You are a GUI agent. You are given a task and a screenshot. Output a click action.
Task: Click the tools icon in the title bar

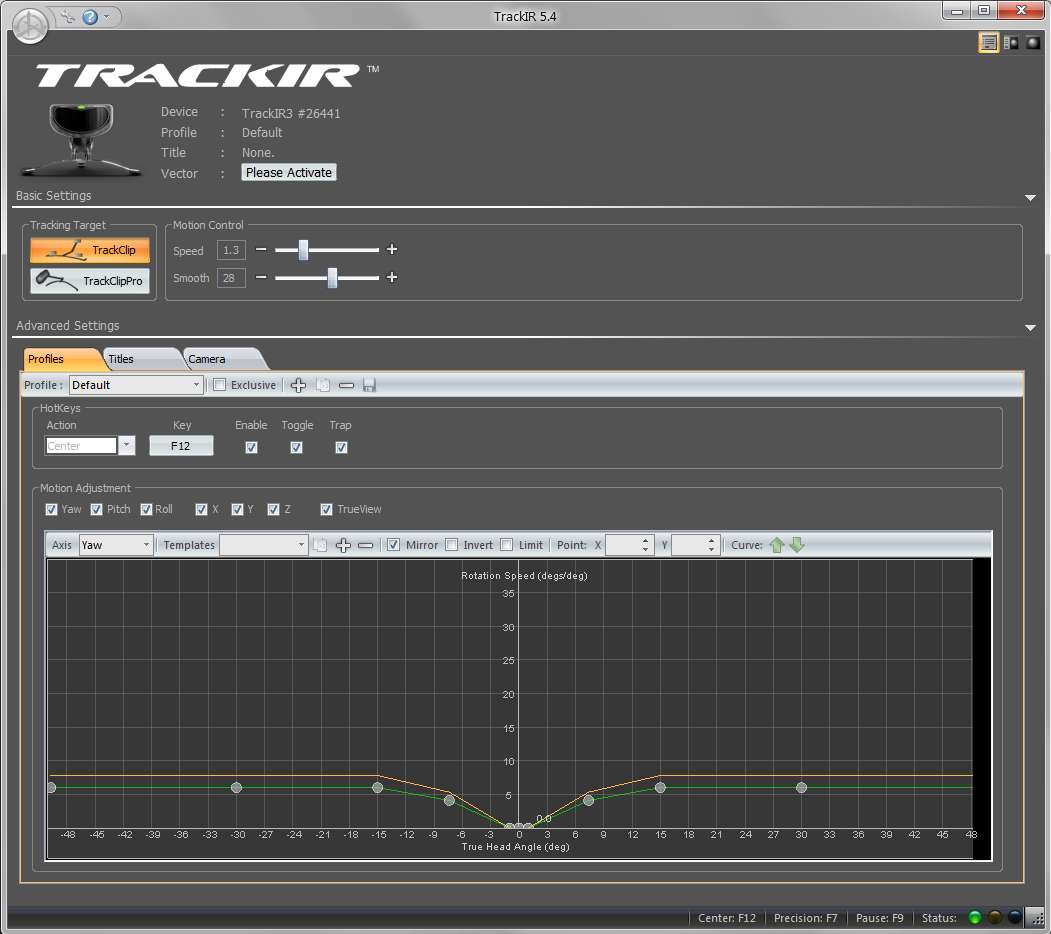click(68, 17)
